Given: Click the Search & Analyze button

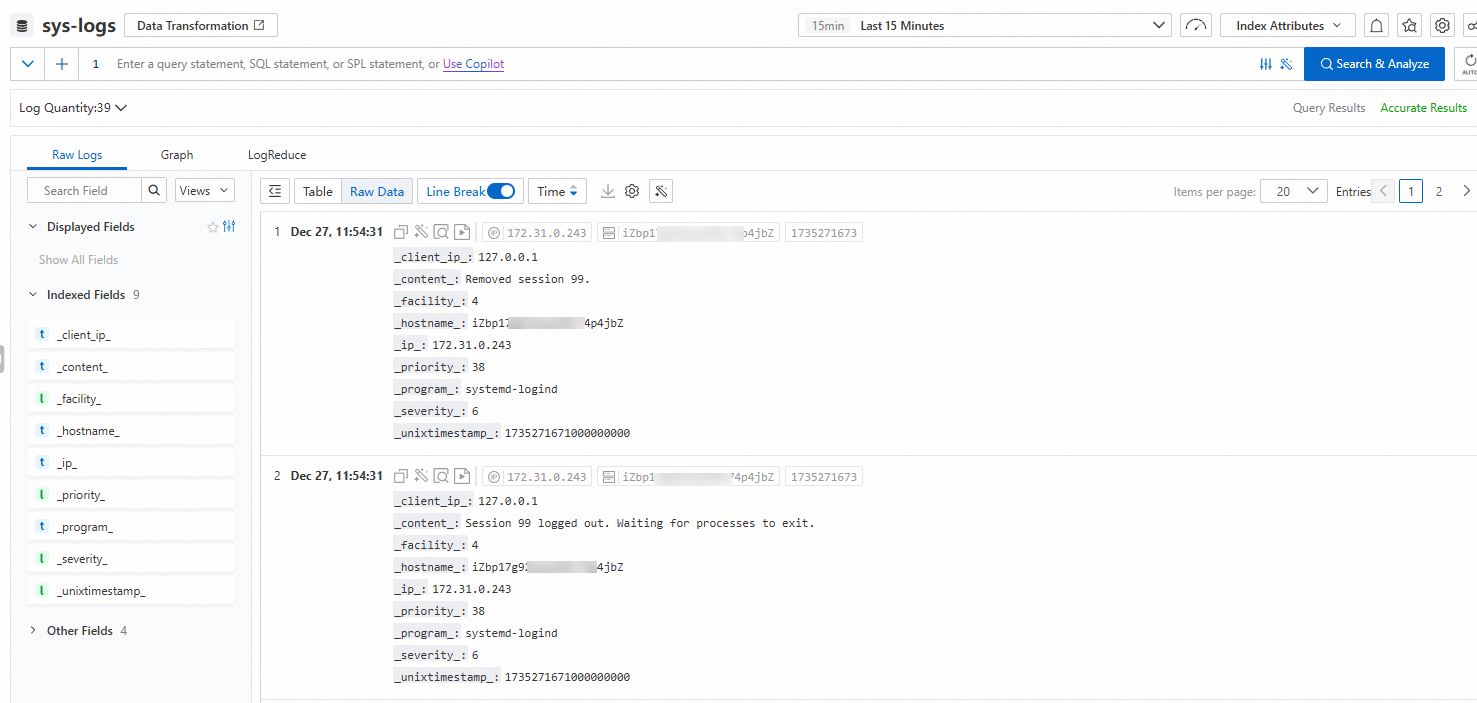Looking at the screenshot, I should pos(1374,64).
